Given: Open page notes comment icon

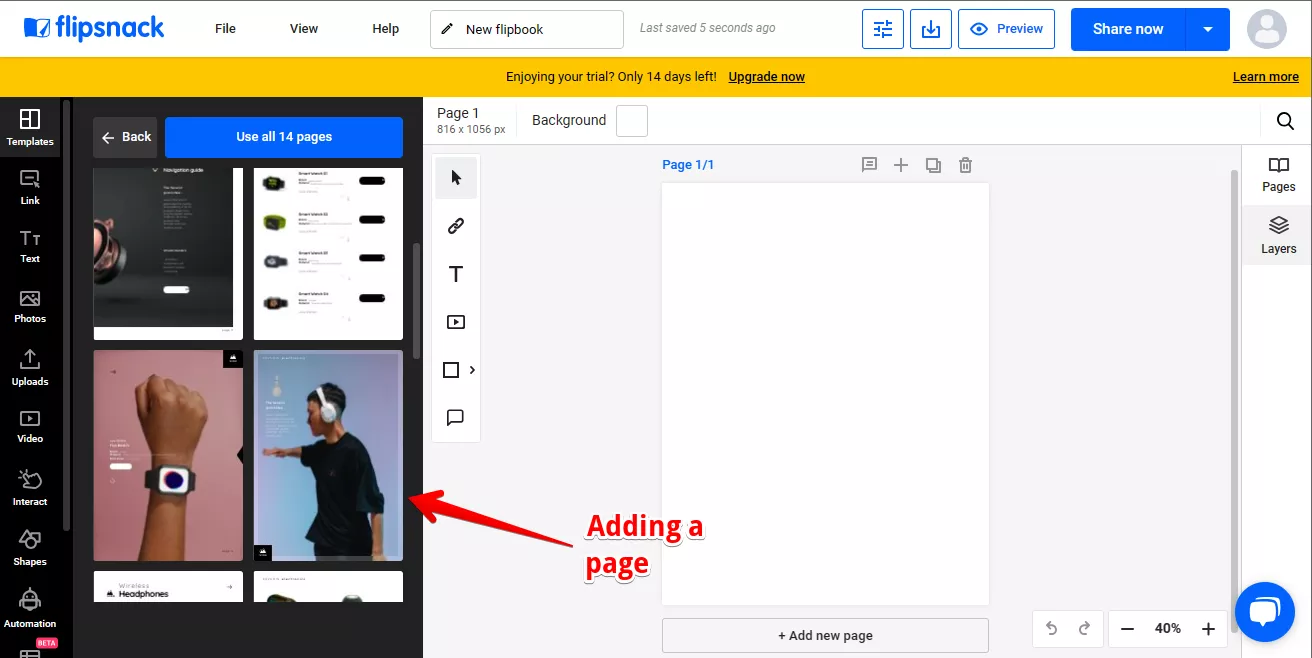Looking at the screenshot, I should click(869, 165).
